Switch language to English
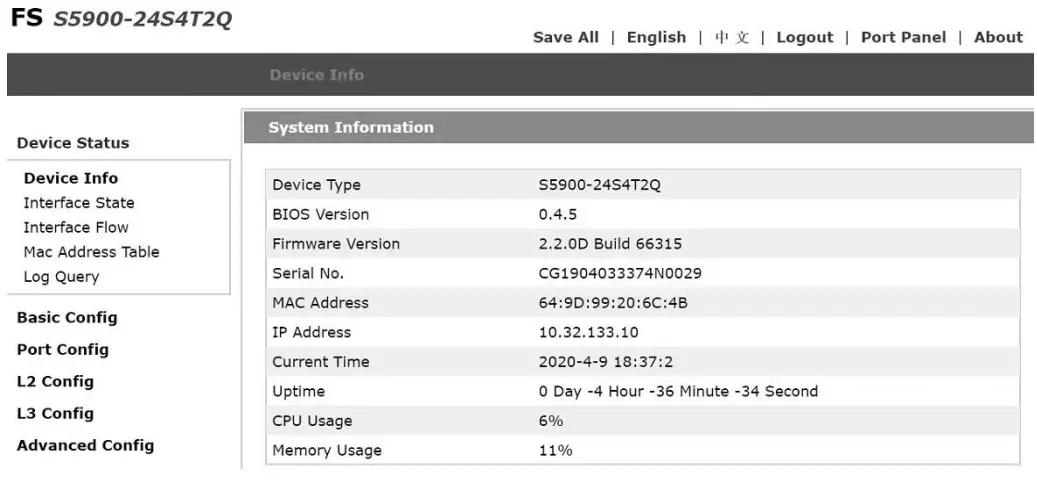The image size is (1037, 481). tap(656, 37)
